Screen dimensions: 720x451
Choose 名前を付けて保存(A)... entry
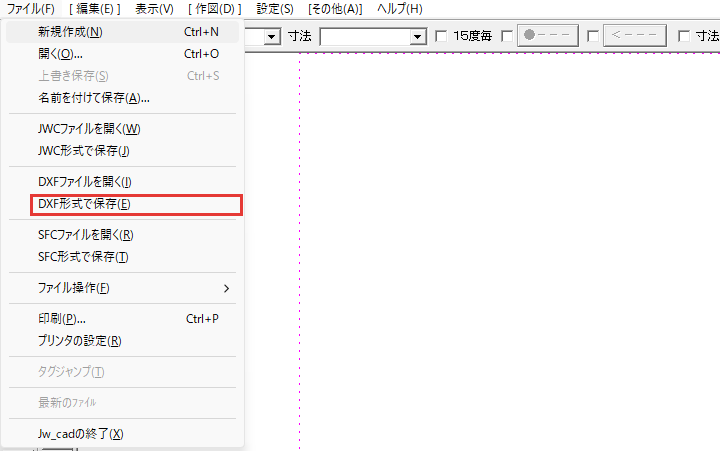click(x=123, y=98)
